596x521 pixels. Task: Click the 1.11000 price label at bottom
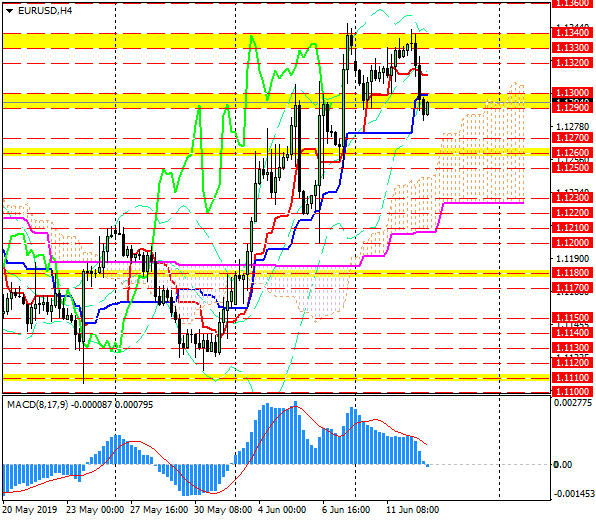(572, 391)
